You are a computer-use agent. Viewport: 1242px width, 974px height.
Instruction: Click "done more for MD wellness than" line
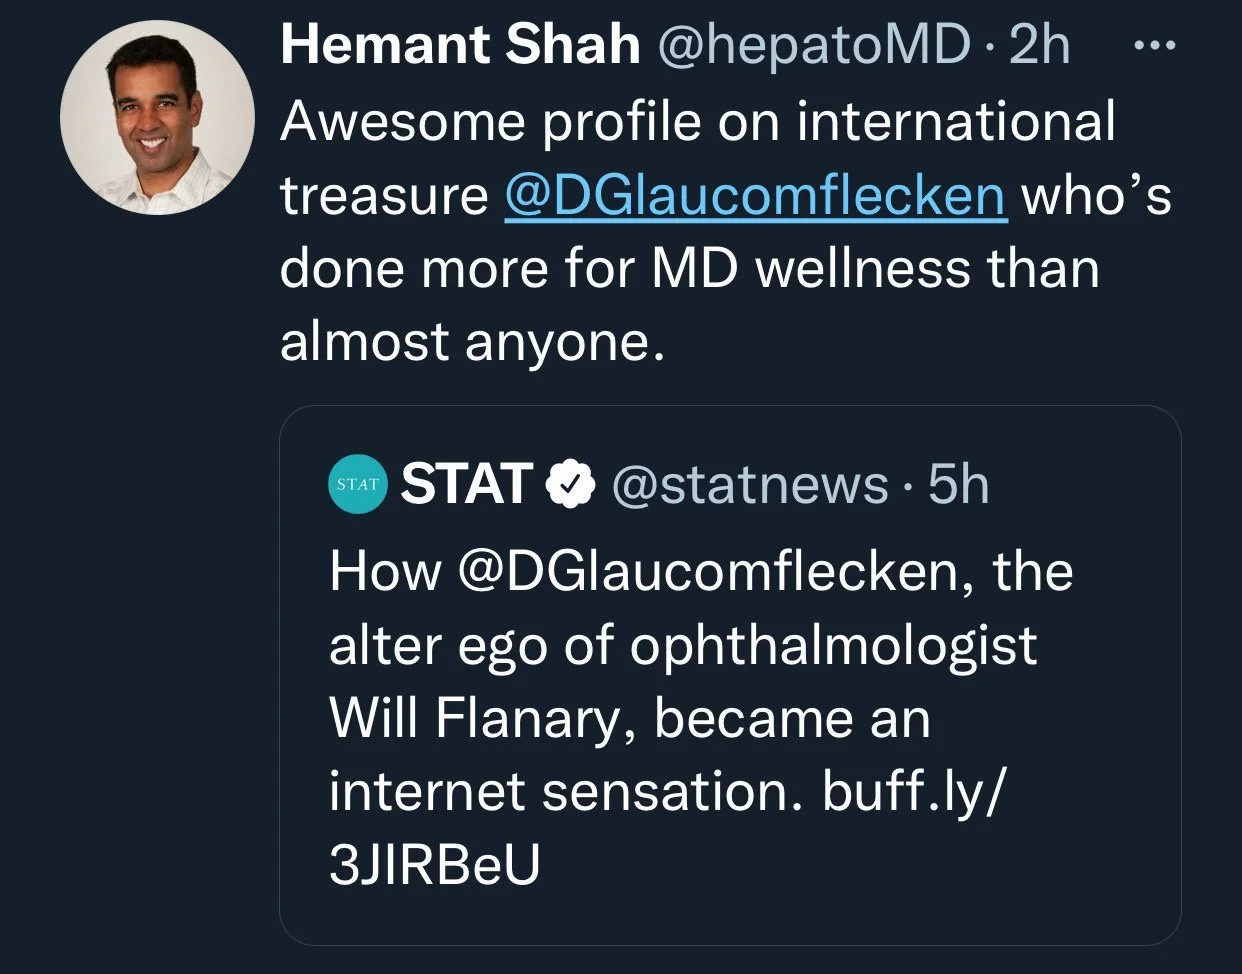pyautogui.click(x=689, y=268)
